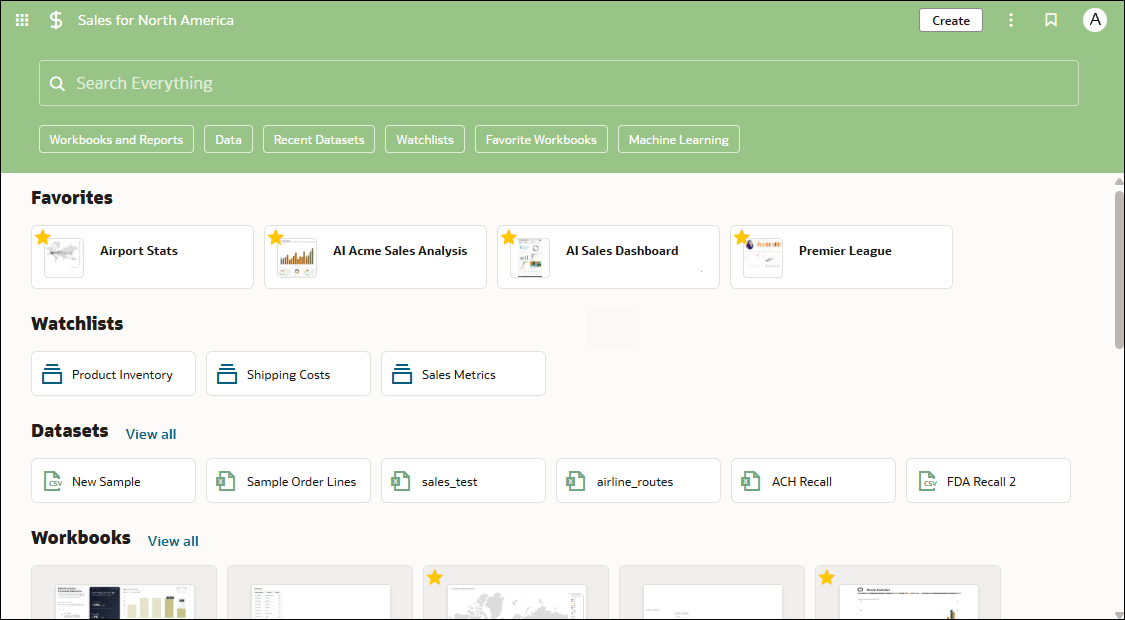Unfavorite AI Acme Sales Analysis star
Image resolution: width=1125 pixels, height=620 pixels.
coord(276,237)
